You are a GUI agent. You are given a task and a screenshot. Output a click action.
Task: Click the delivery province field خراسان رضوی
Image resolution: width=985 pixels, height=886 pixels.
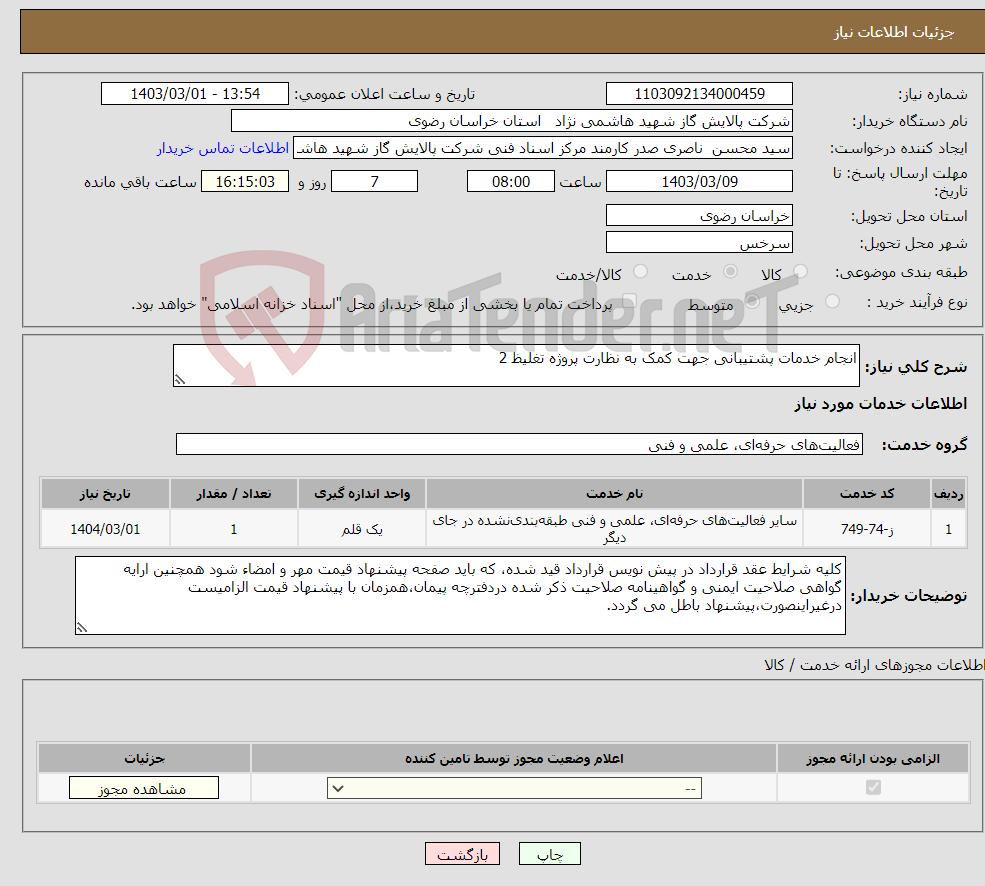pyautogui.click(x=699, y=216)
